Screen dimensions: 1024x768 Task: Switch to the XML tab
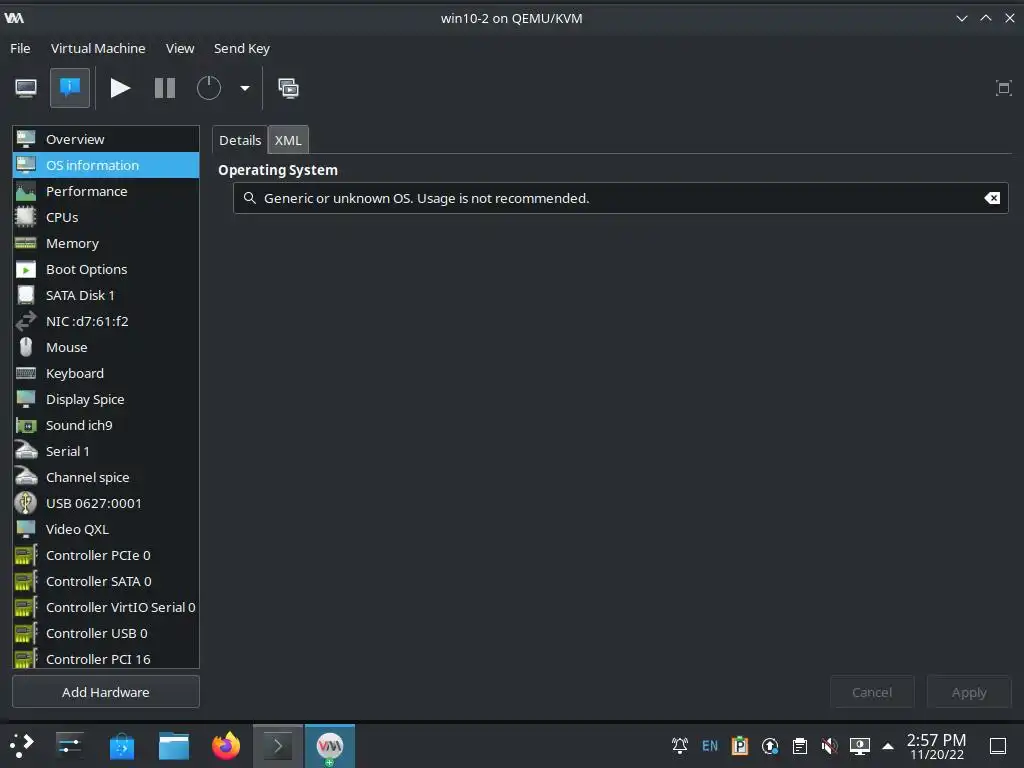pyautogui.click(x=288, y=140)
